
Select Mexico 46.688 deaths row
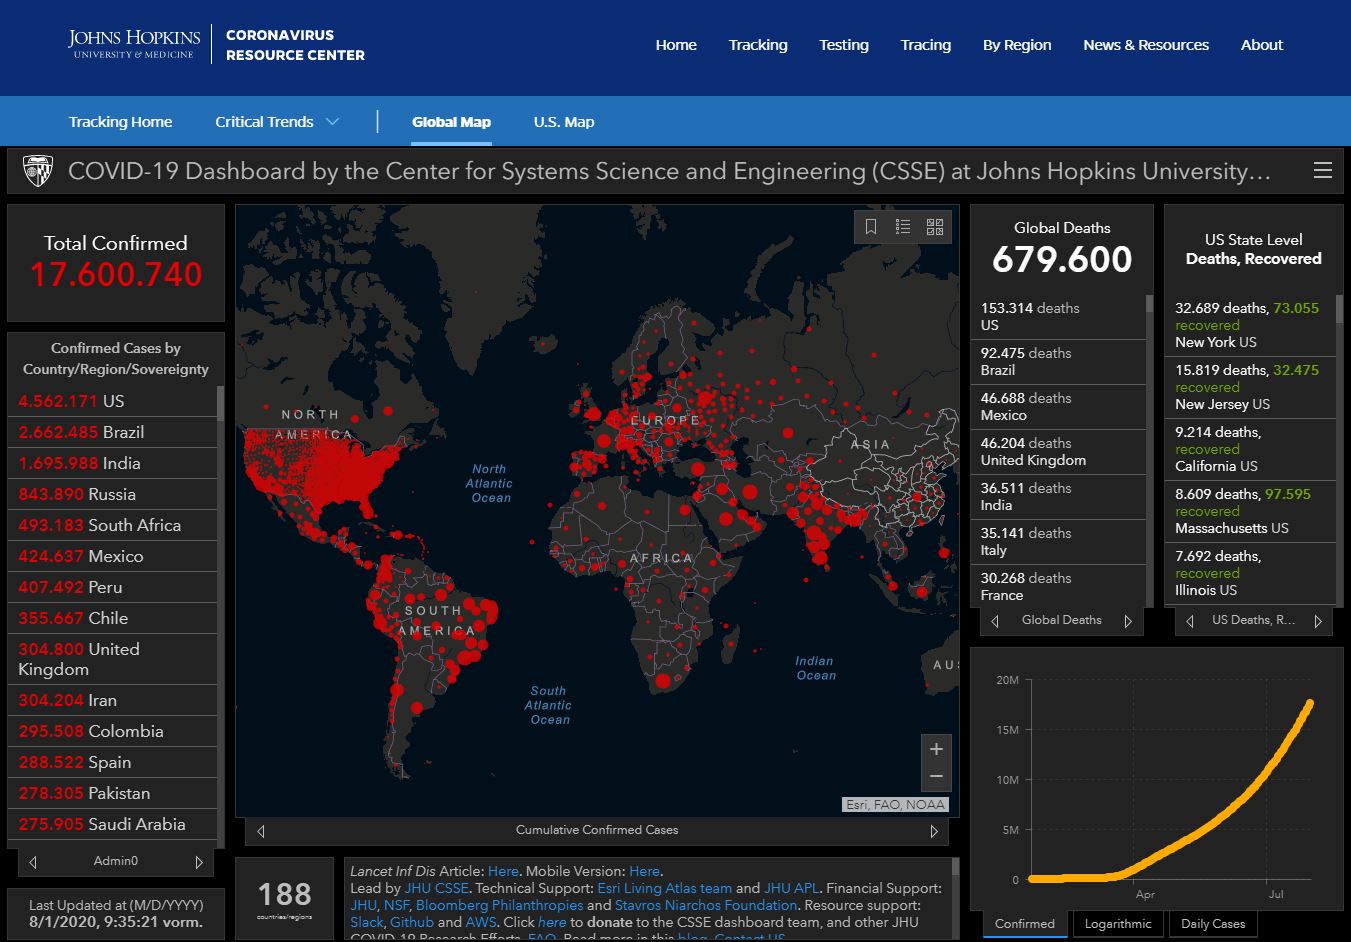[x=1058, y=406]
